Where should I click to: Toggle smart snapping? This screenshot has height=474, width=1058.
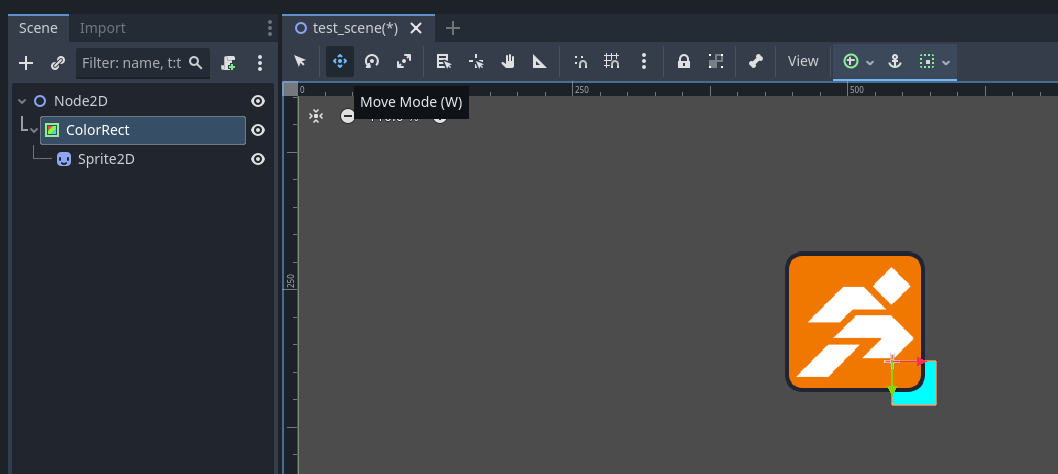[x=580, y=61]
